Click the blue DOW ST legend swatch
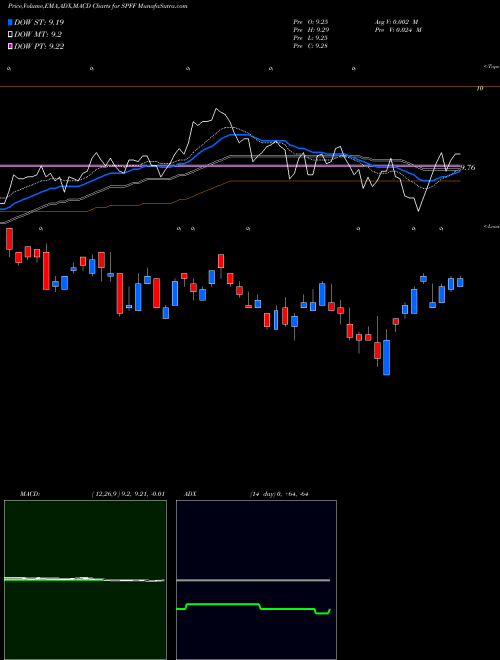The image size is (500, 660). coord(10,22)
